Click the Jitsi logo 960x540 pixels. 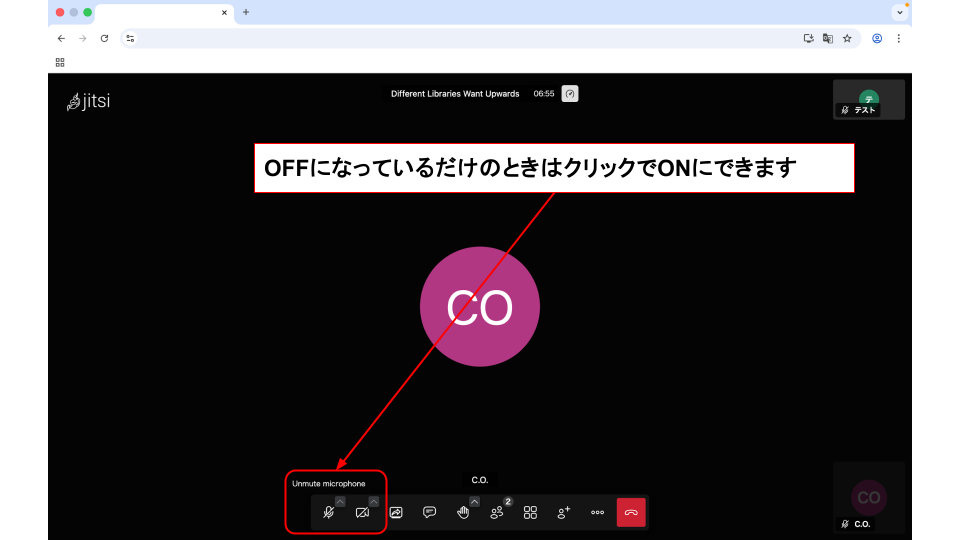click(88, 101)
